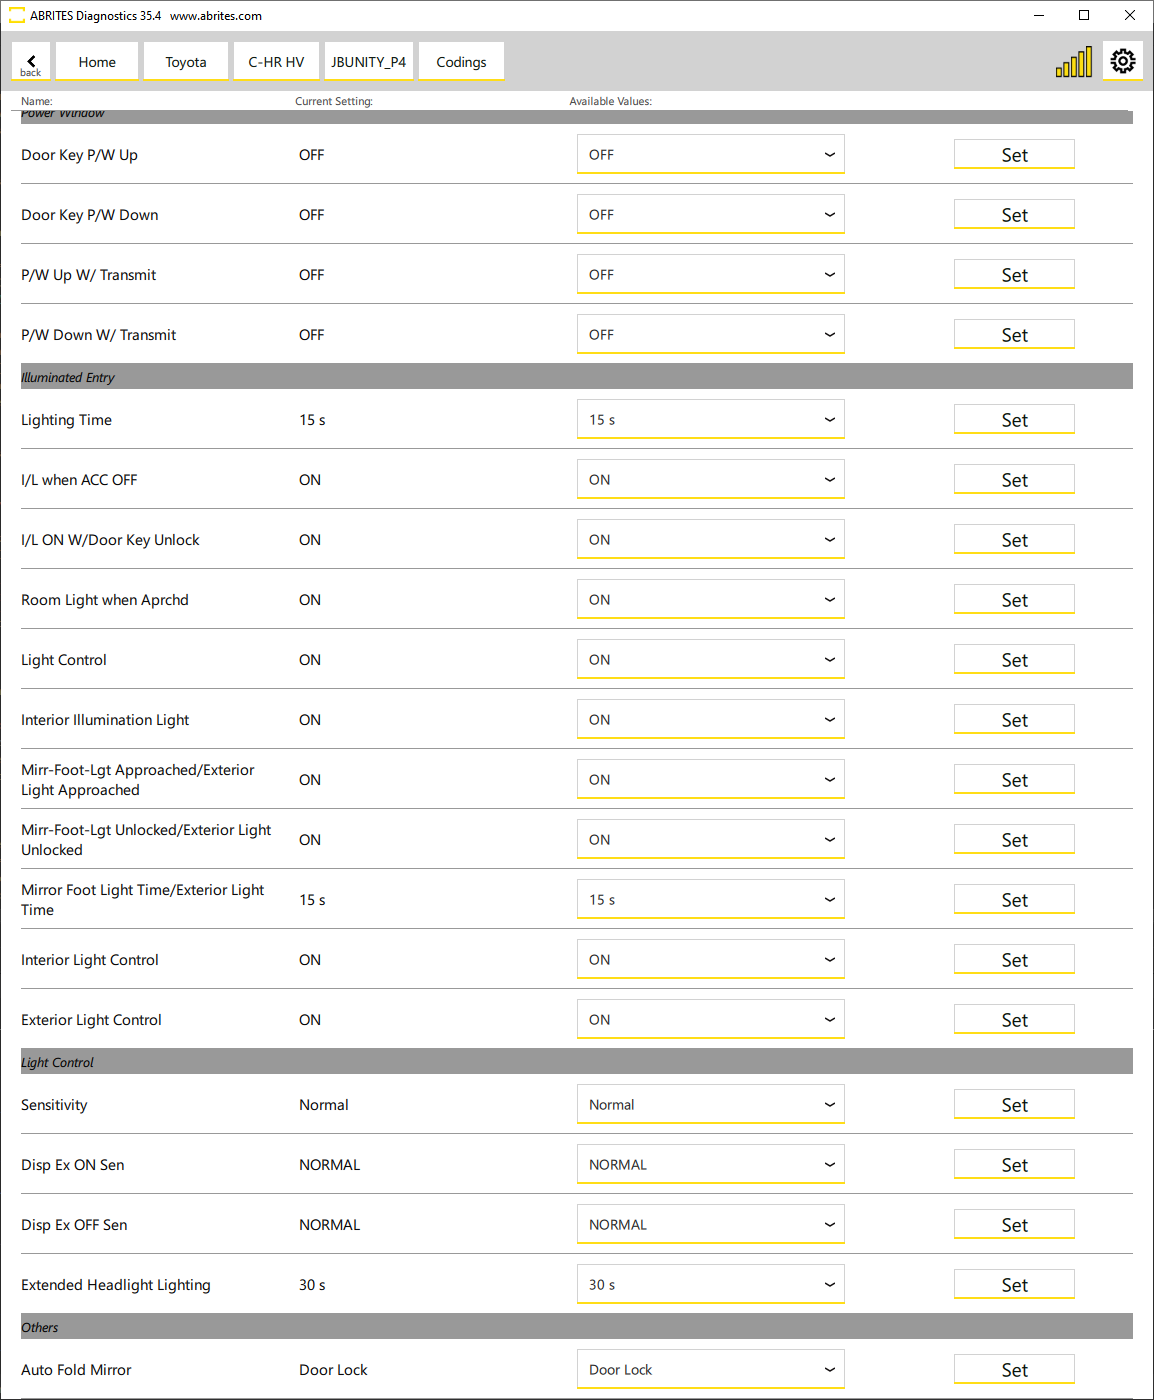The width and height of the screenshot is (1154, 1400).
Task: Select the C-HR HV breadcrumb tab
Action: (x=276, y=62)
